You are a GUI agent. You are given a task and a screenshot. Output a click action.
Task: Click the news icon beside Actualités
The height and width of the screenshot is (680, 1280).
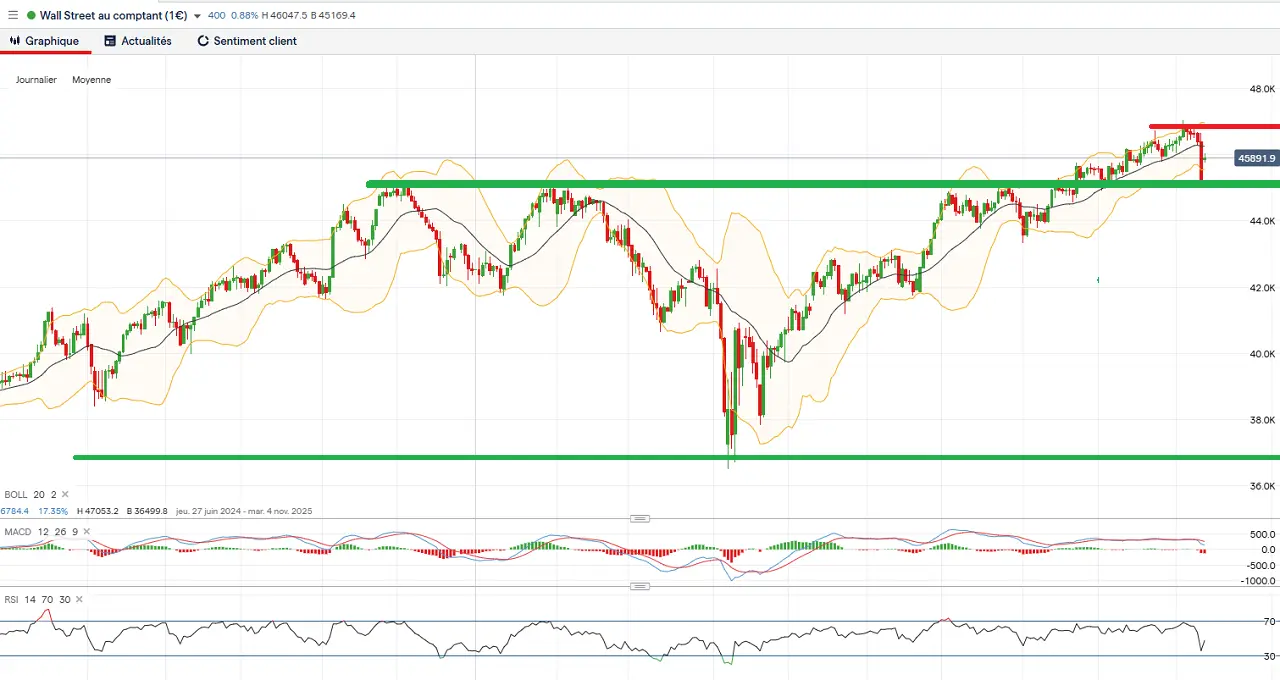[x=110, y=41]
